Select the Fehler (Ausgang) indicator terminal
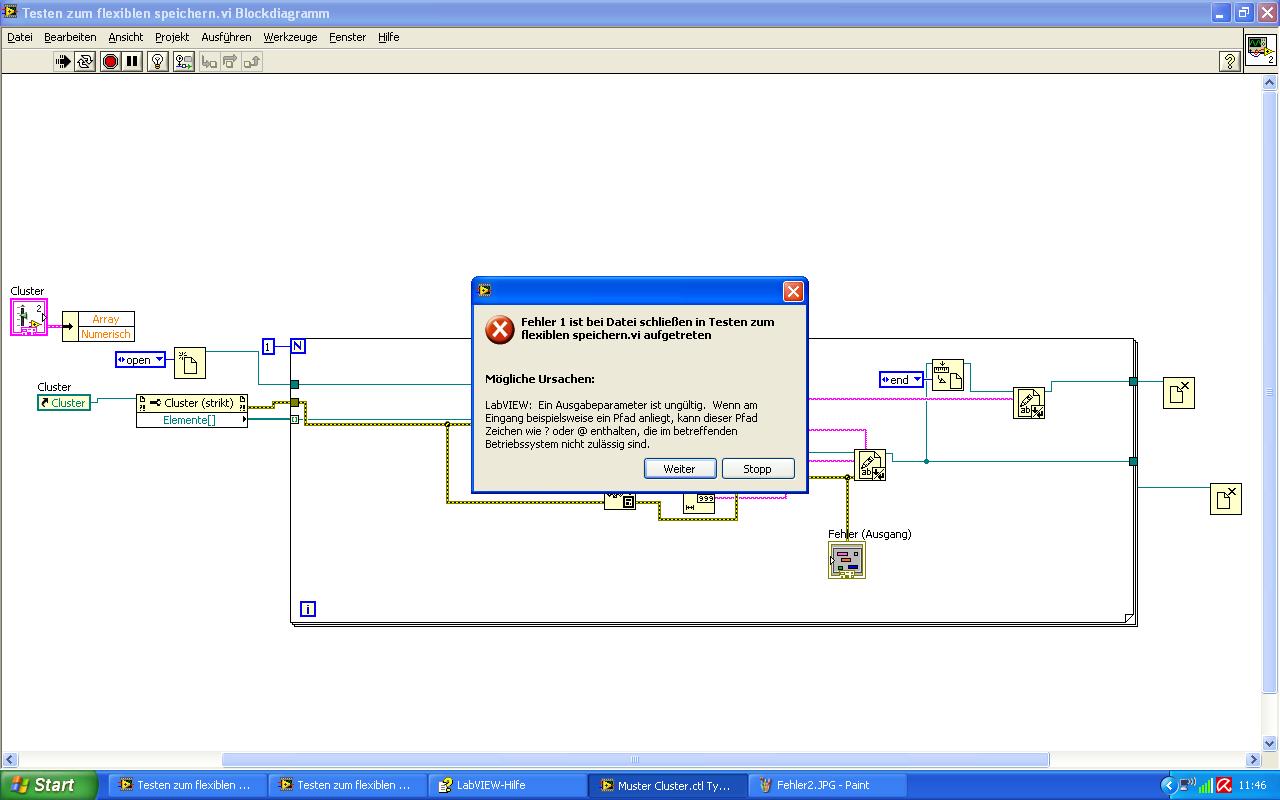The height and width of the screenshot is (800, 1280). (x=847, y=560)
